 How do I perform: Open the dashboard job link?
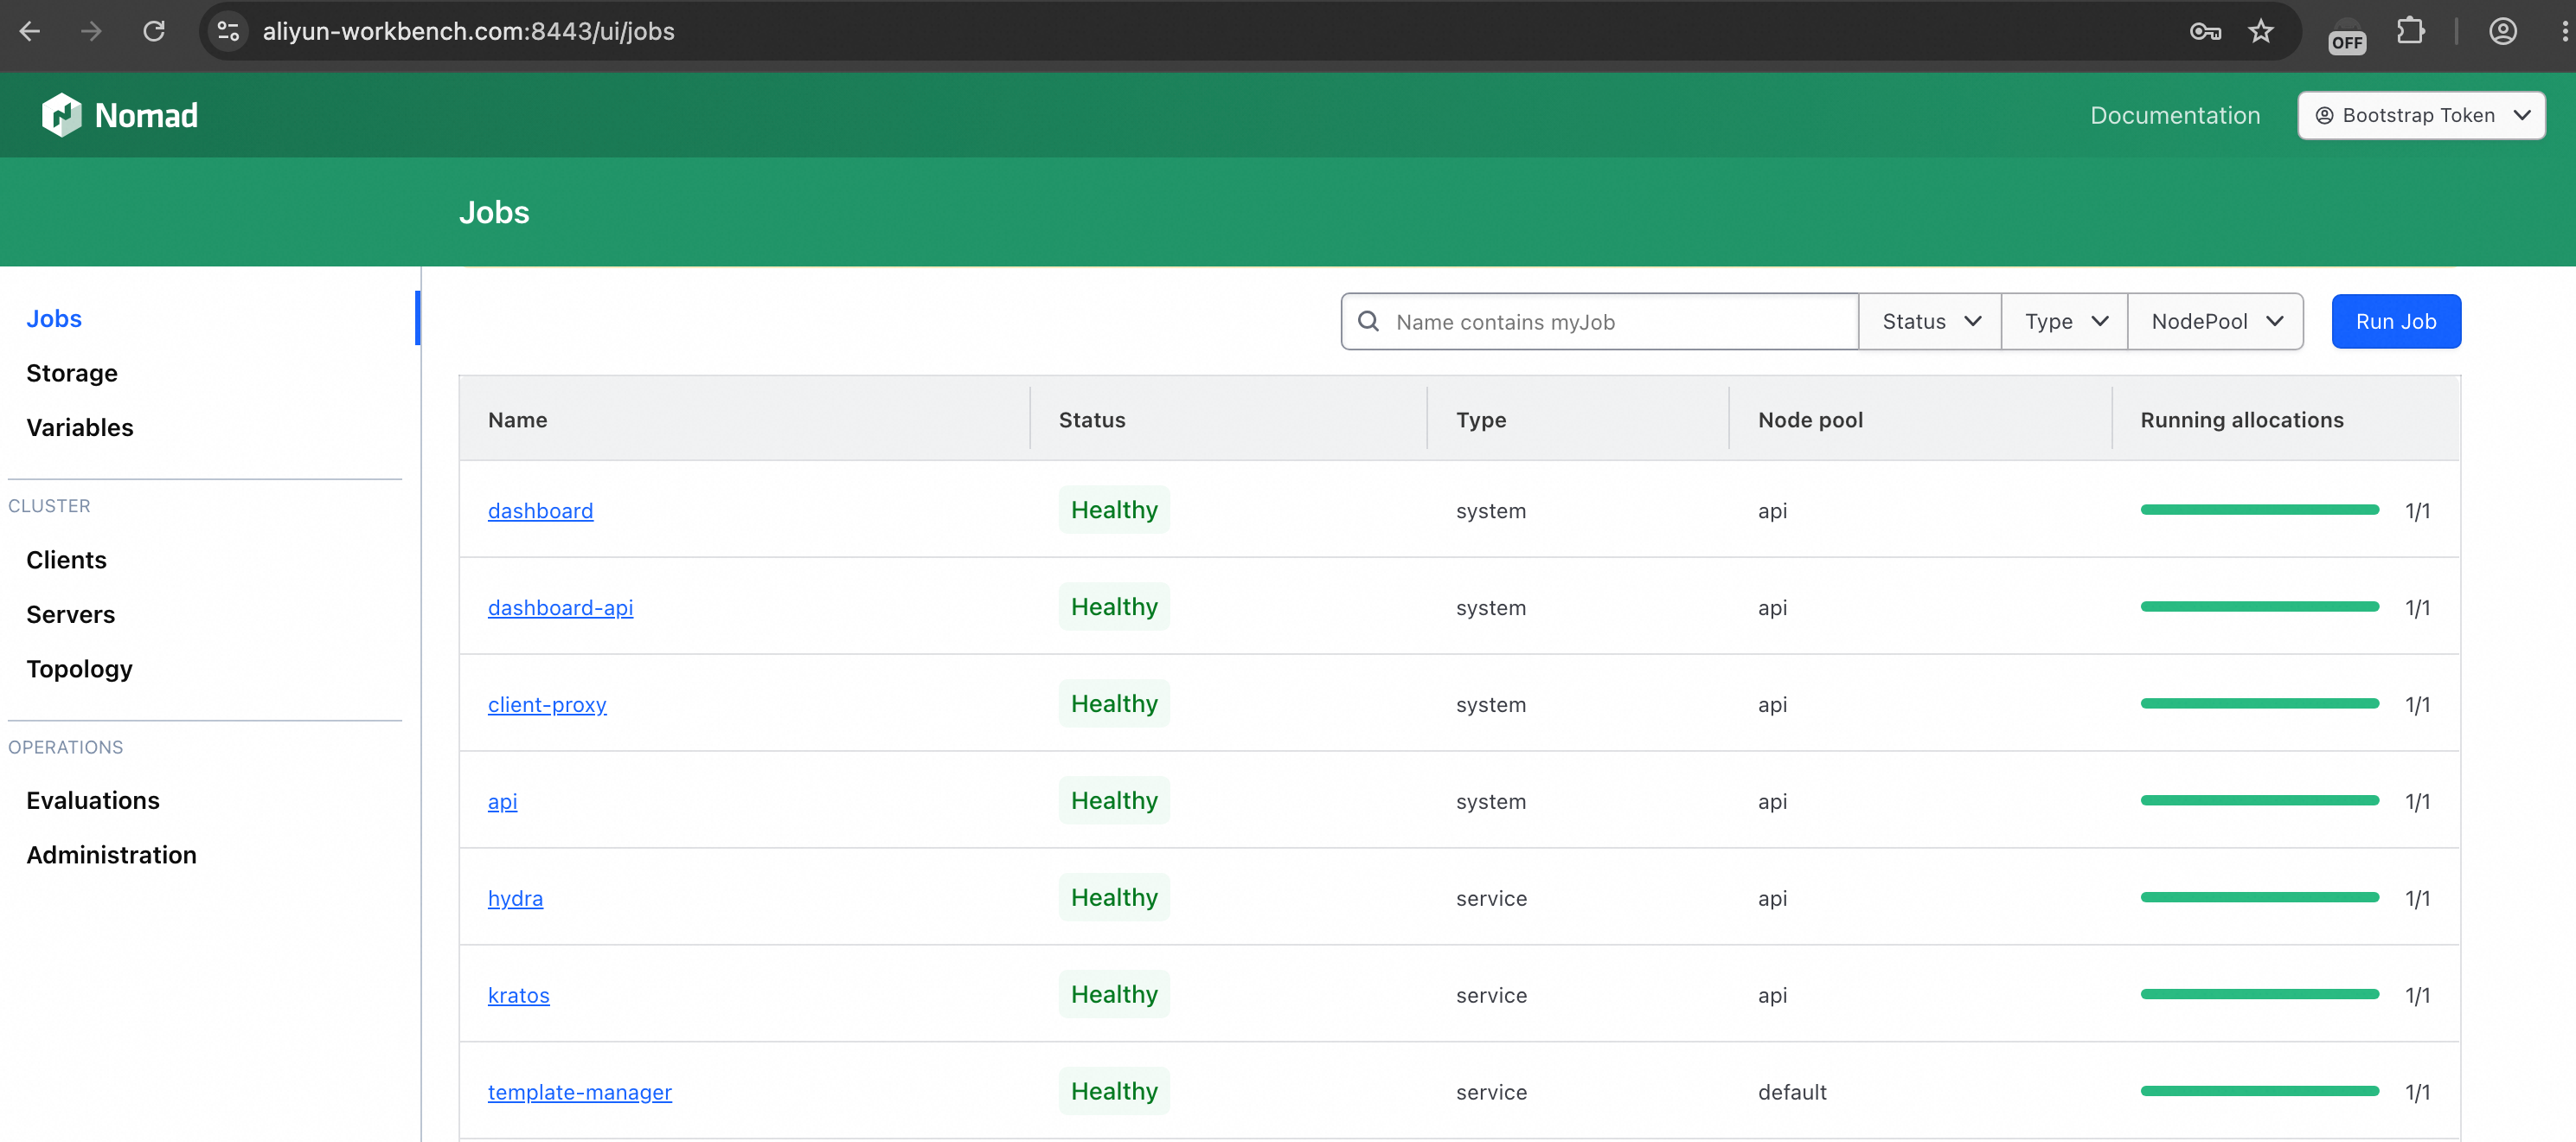pos(540,511)
